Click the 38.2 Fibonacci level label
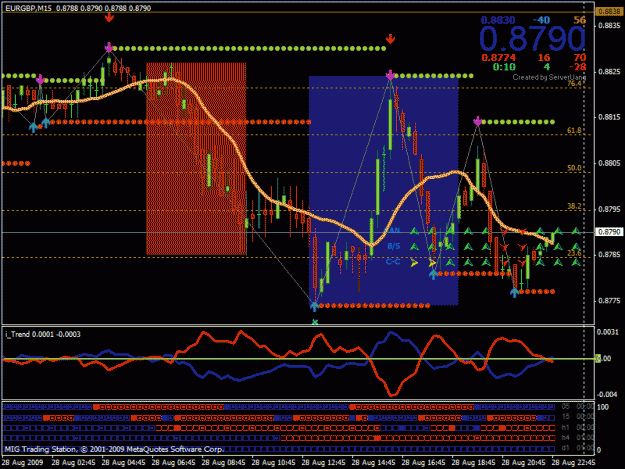625x469 pixels. pos(574,206)
